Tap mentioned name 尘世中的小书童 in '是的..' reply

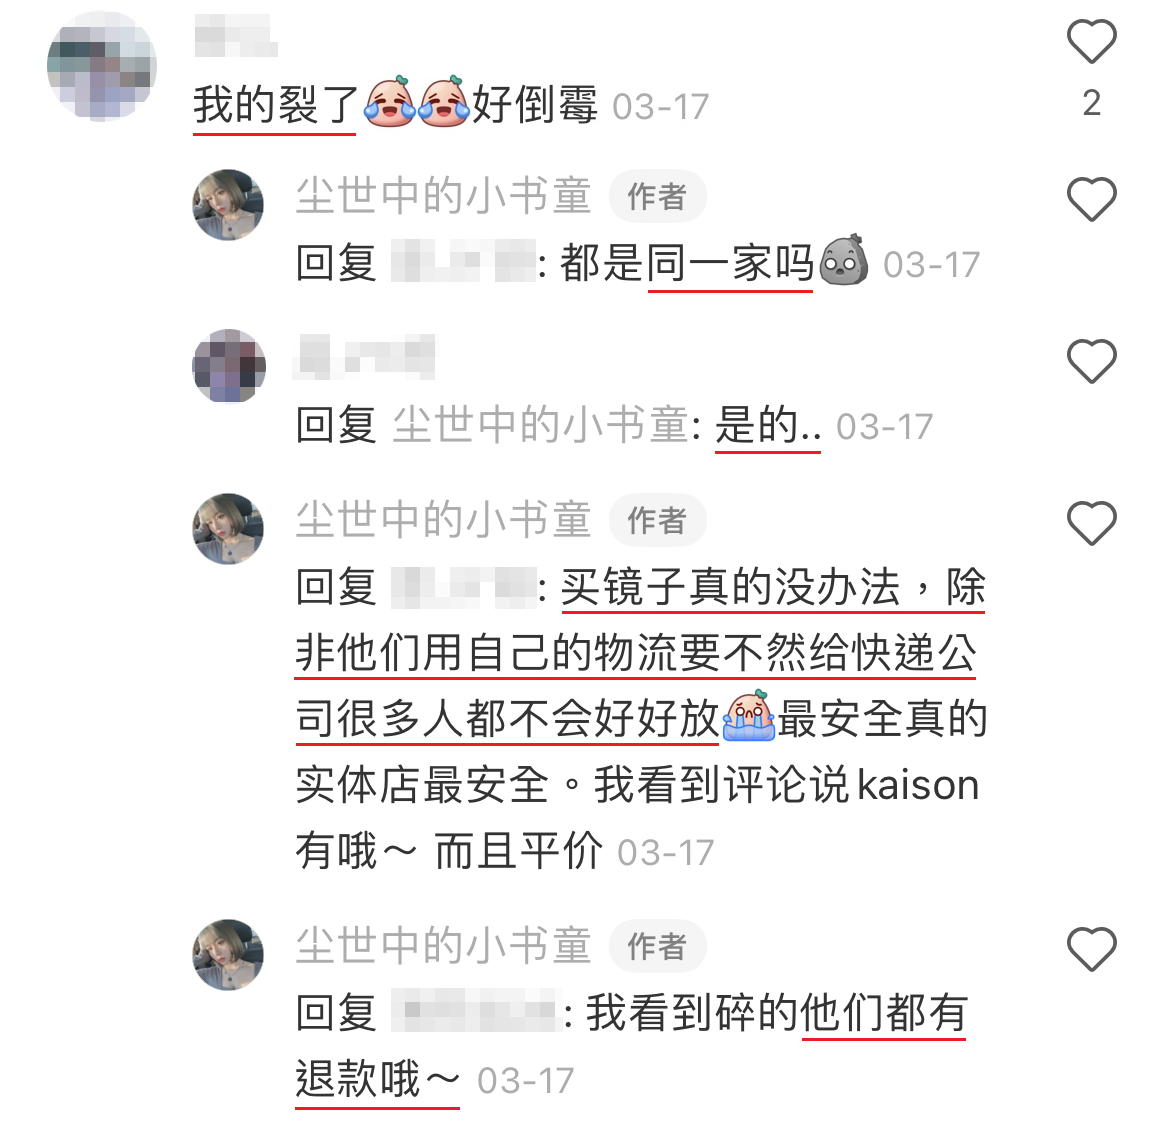tap(541, 425)
